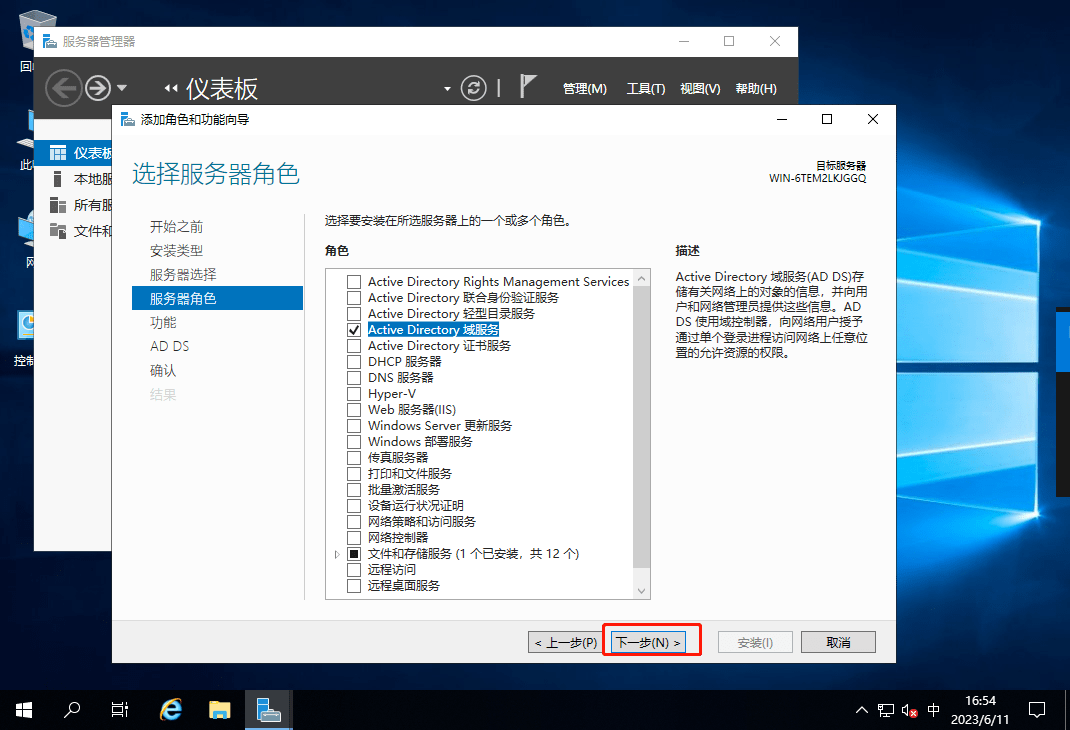
Task: Check the Hyper-V role
Action: click(x=353, y=394)
